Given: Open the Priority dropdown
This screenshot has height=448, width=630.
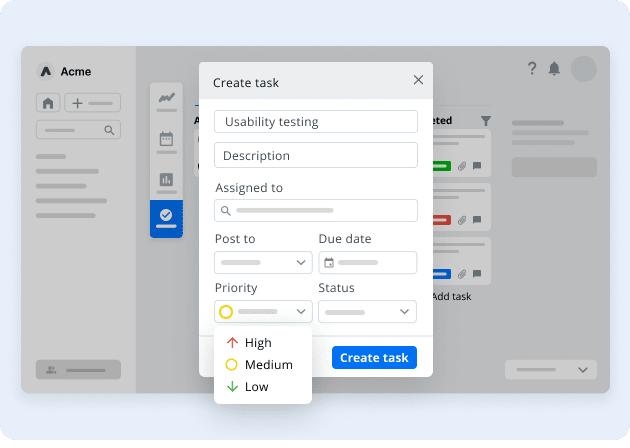Looking at the screenshot, I should pyautogui.click(x=263, y=311).
